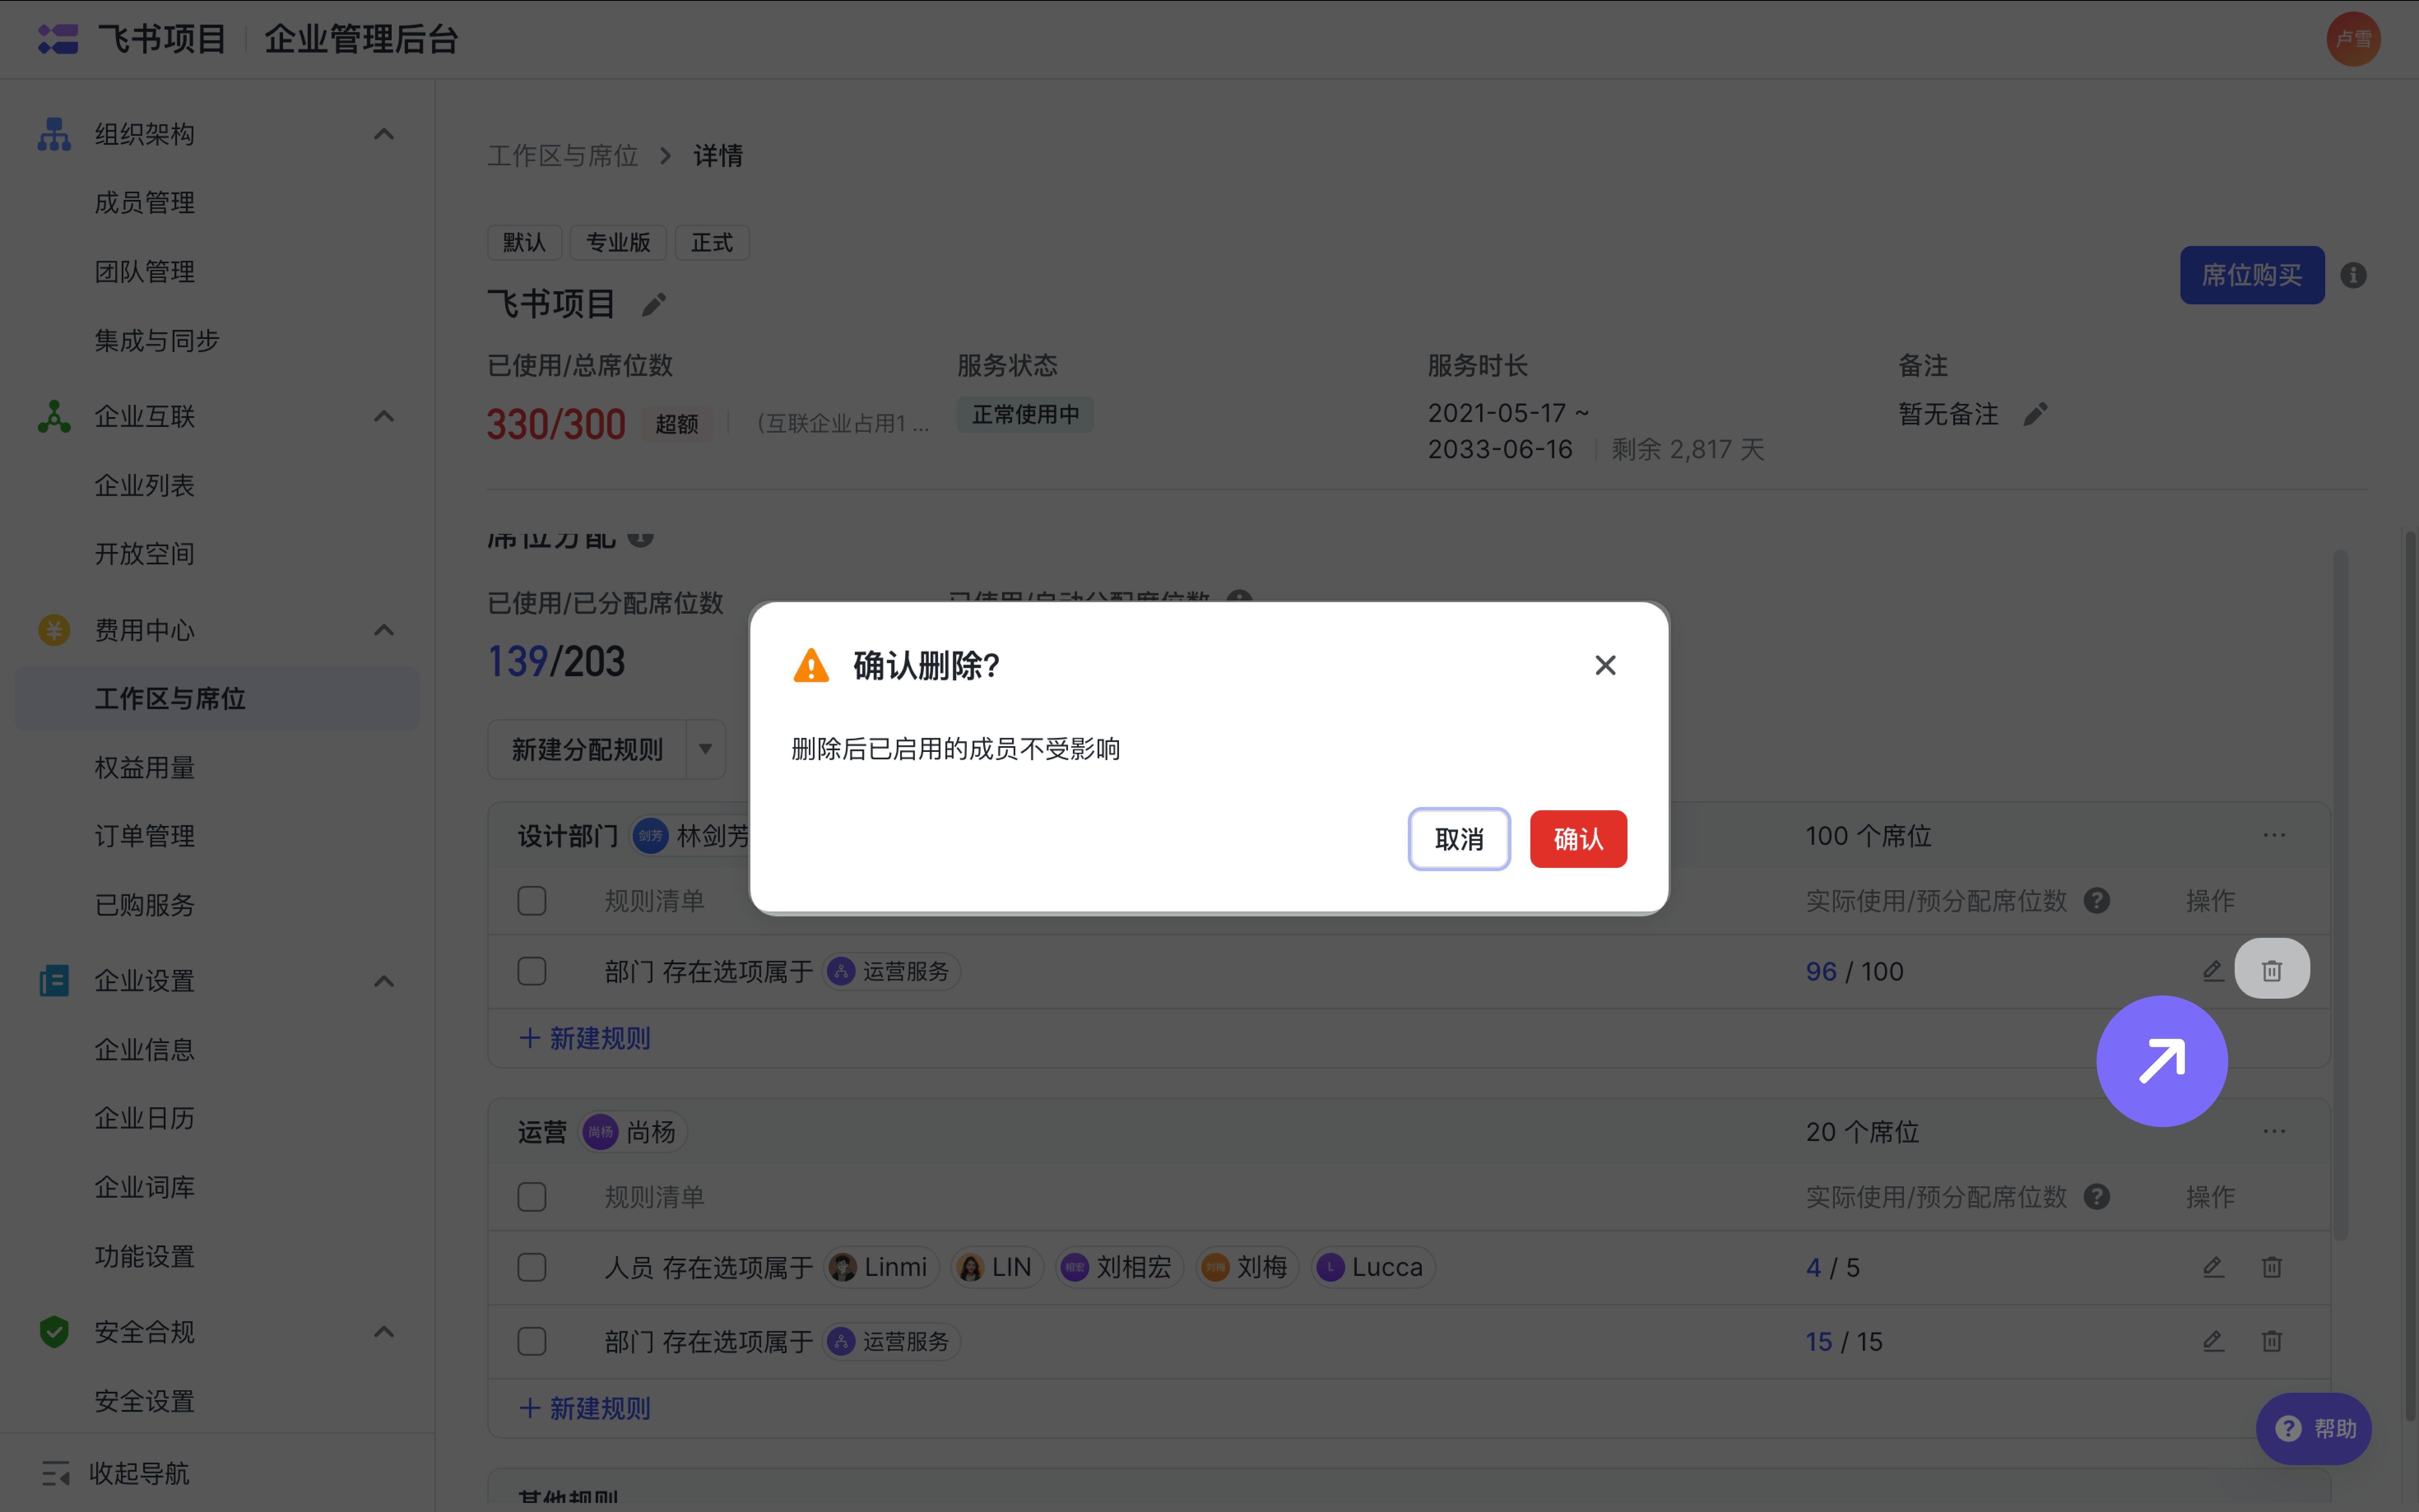Open the 卢雪 user avatar menu
Viewport: 2419px width, 1512px height.
(x=2353, y=39)
